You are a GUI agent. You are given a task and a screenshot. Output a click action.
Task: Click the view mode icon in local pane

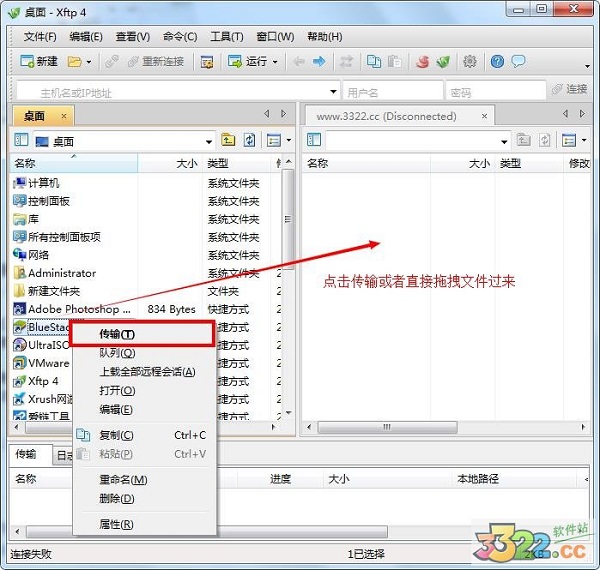tap(274, 140)
